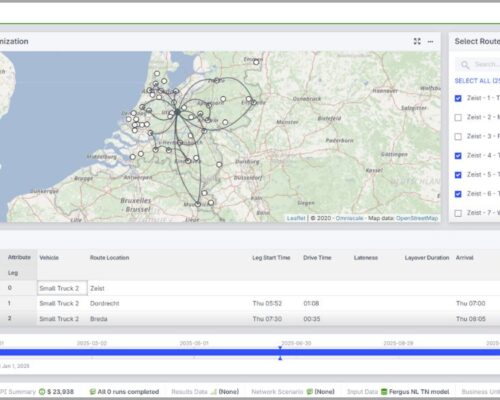Enable the Zeist - 2 route checkbox
The height and width of the screenshot is (400, 500).
tap(458, 117)
